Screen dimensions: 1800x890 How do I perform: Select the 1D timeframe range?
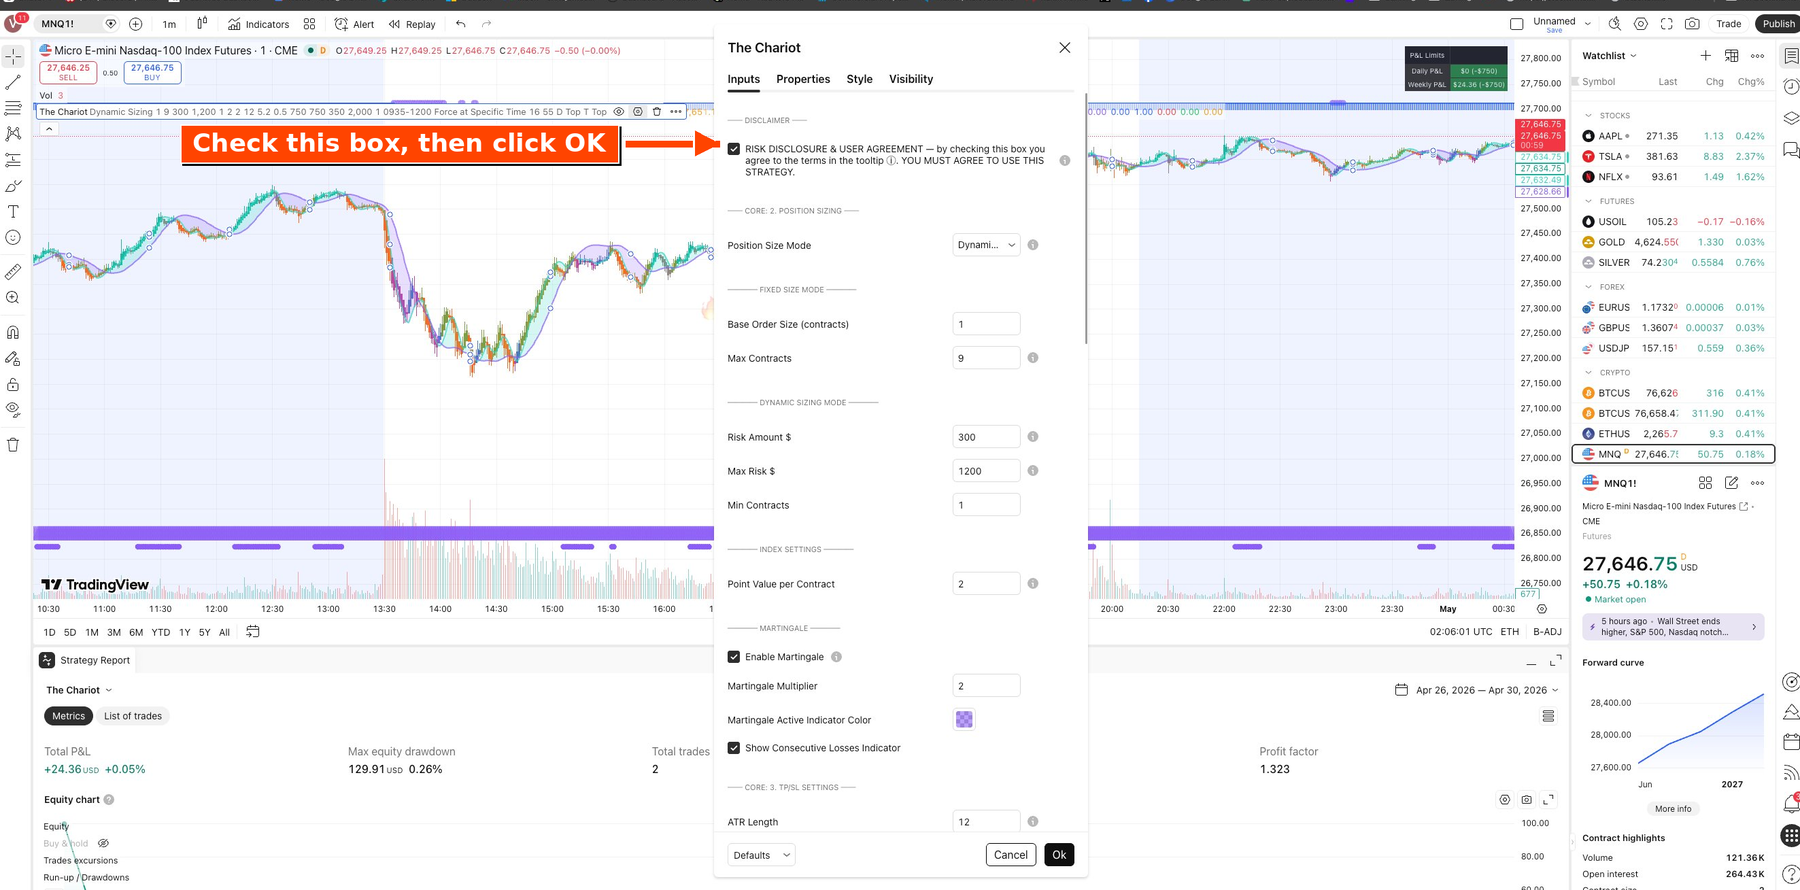tap(49, 632)
